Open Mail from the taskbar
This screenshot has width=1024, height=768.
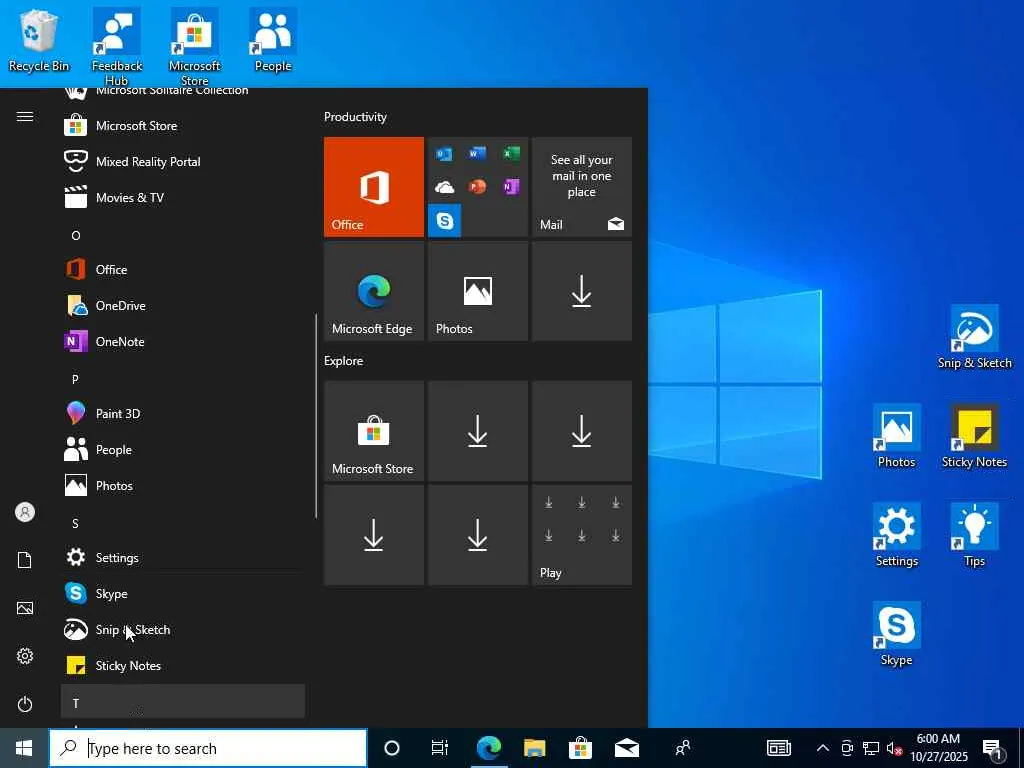click(626, 748)
